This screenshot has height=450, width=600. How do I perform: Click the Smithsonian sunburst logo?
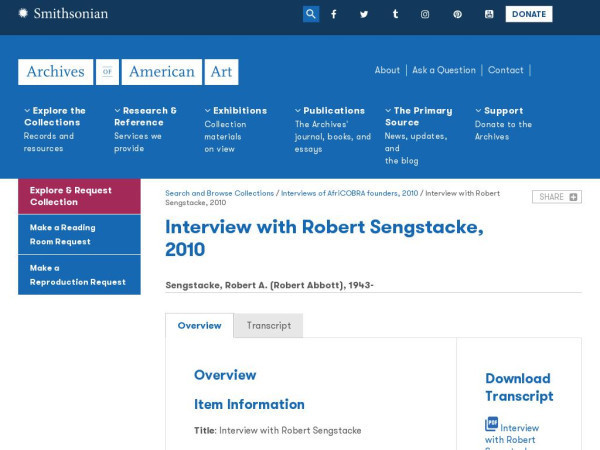point(23,13)
